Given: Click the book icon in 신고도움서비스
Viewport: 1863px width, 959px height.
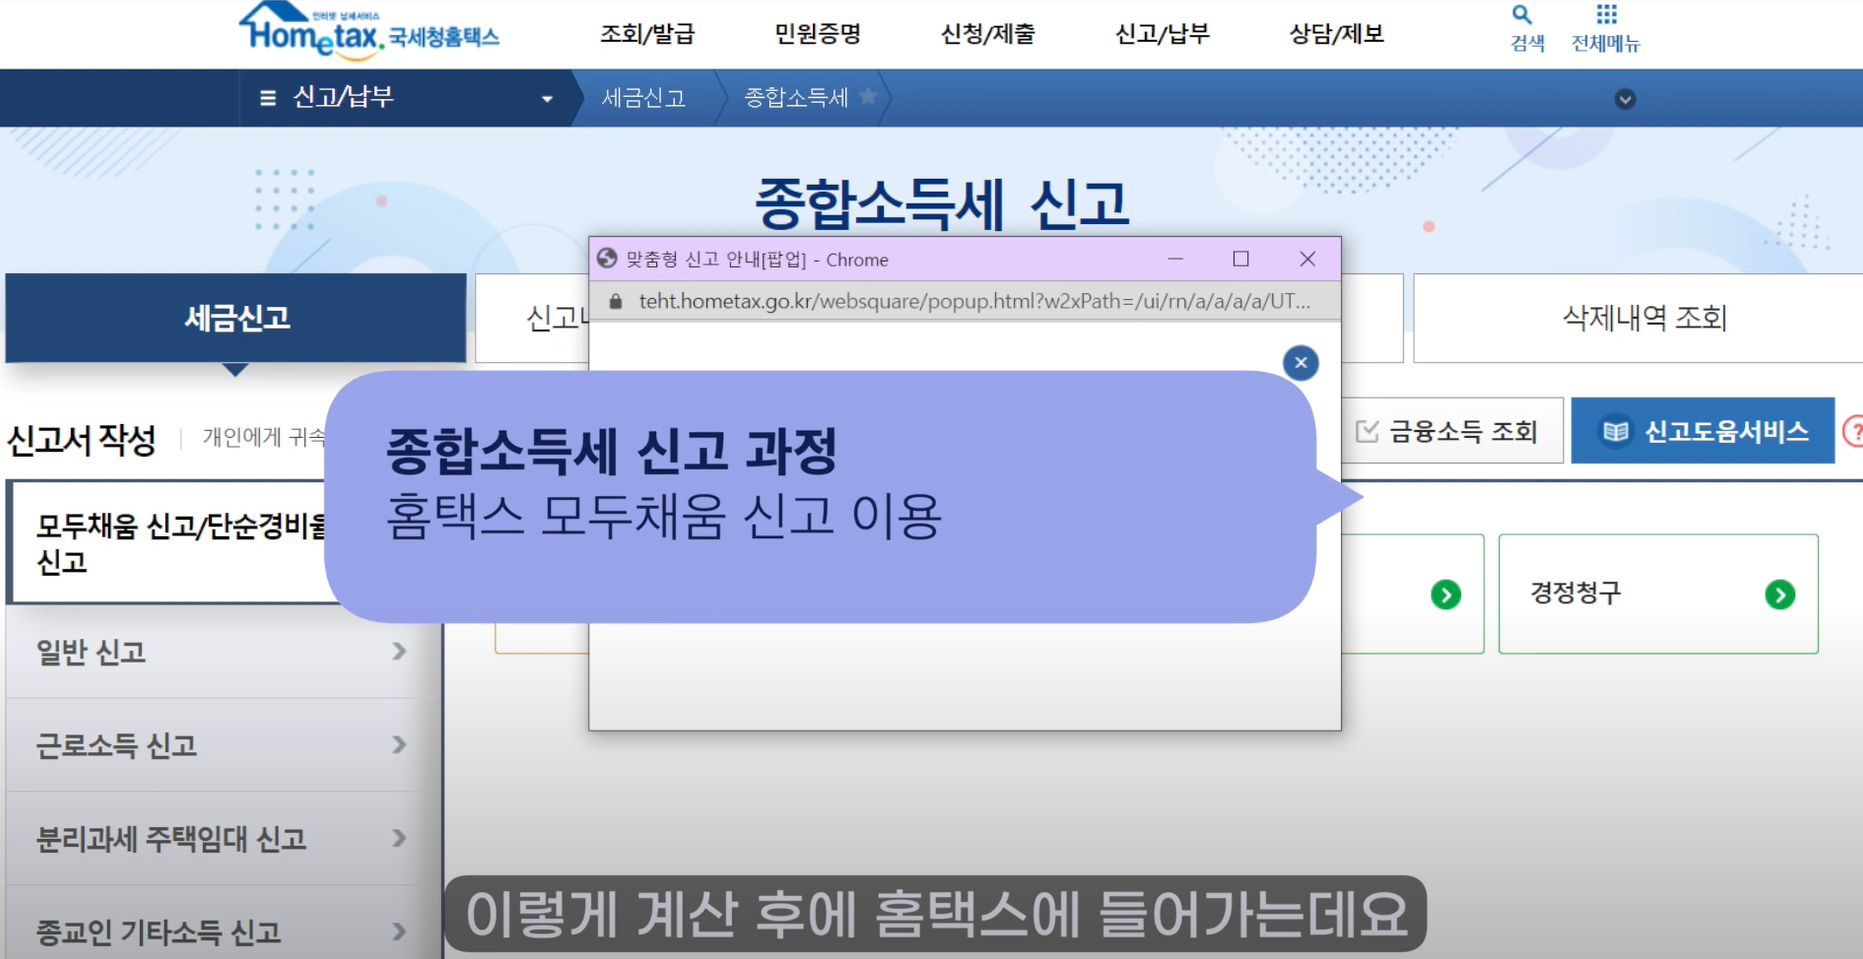Looking at the screenshot, I should 1615,431.
